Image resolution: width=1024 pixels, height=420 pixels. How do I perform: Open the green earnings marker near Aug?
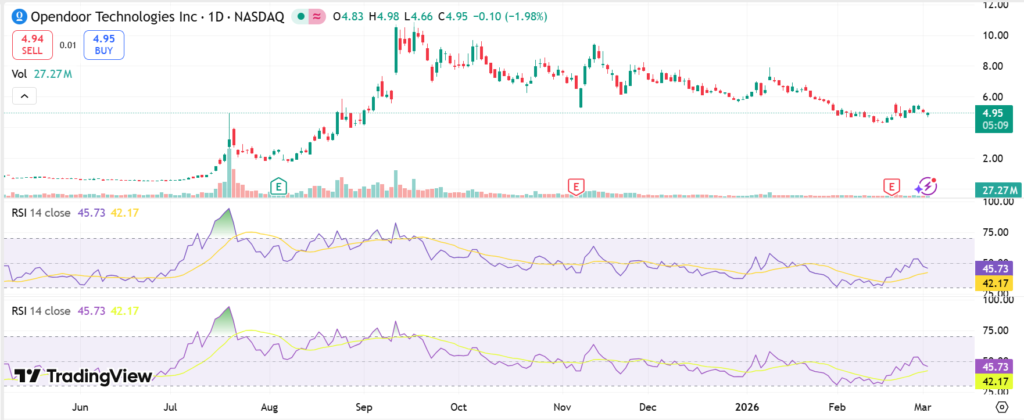point(279,187)
